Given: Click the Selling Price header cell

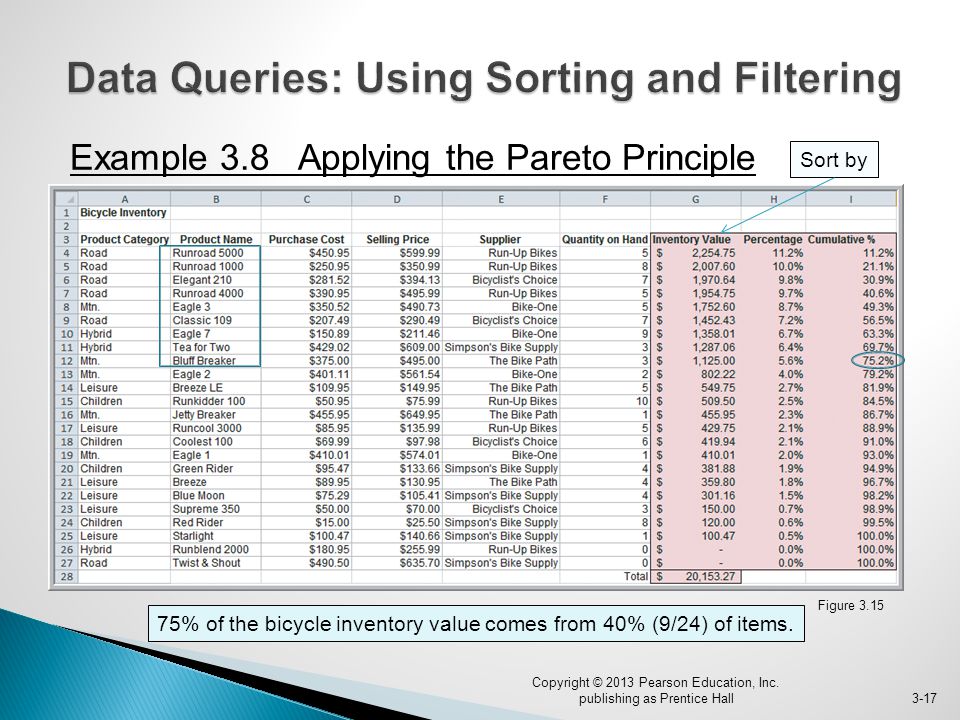Looking at the screenshot, I should click(x=397, y=239).
